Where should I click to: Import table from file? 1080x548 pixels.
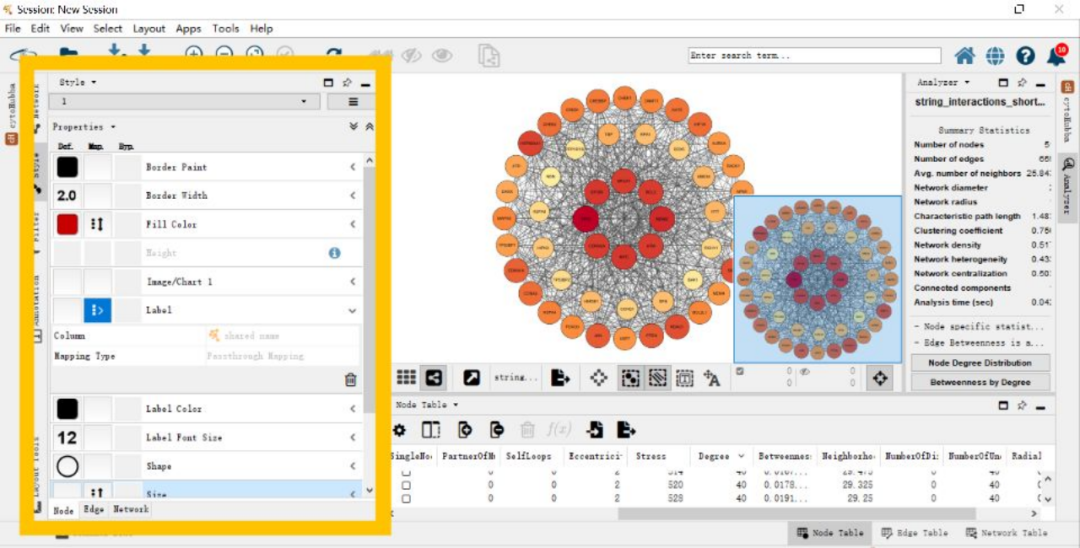coord(594,430)
